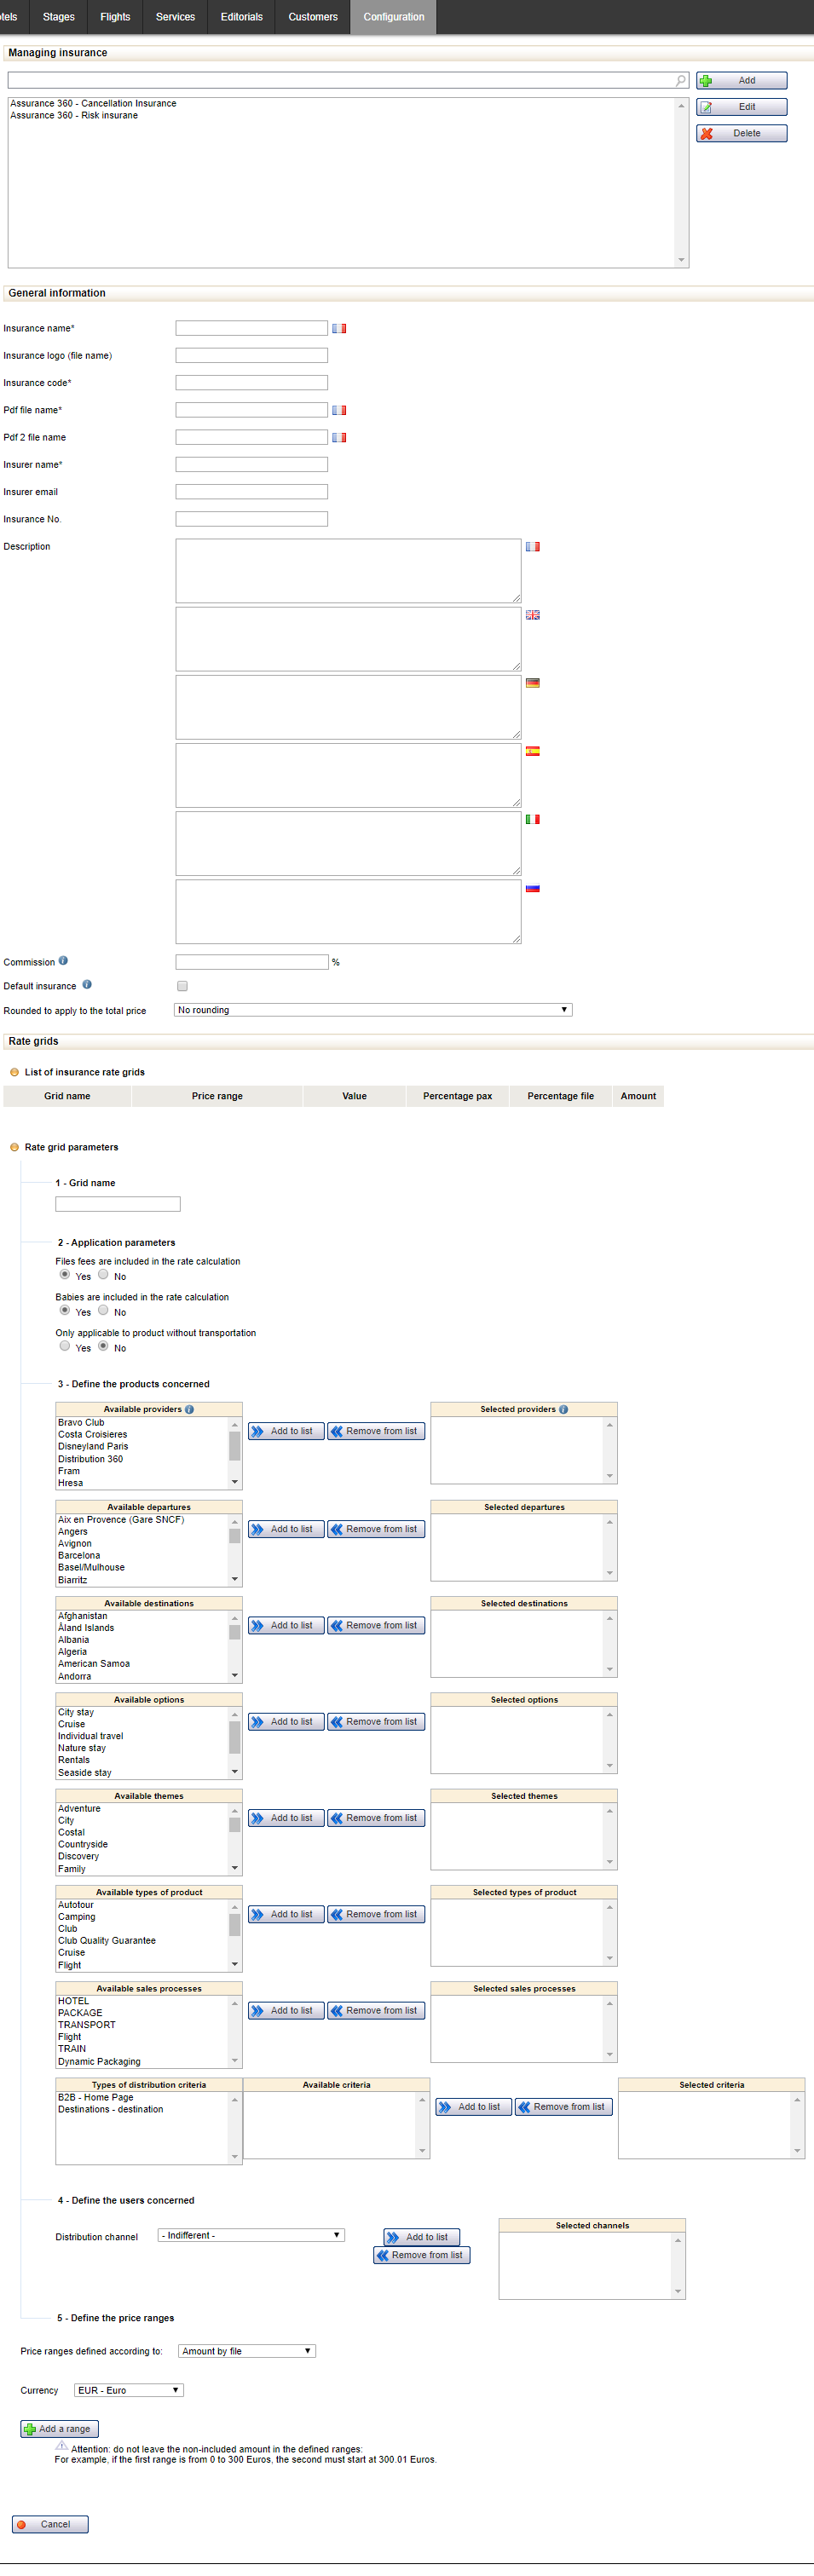Open the Customers tab
The image size is (814, 2576).
point(313,17)
